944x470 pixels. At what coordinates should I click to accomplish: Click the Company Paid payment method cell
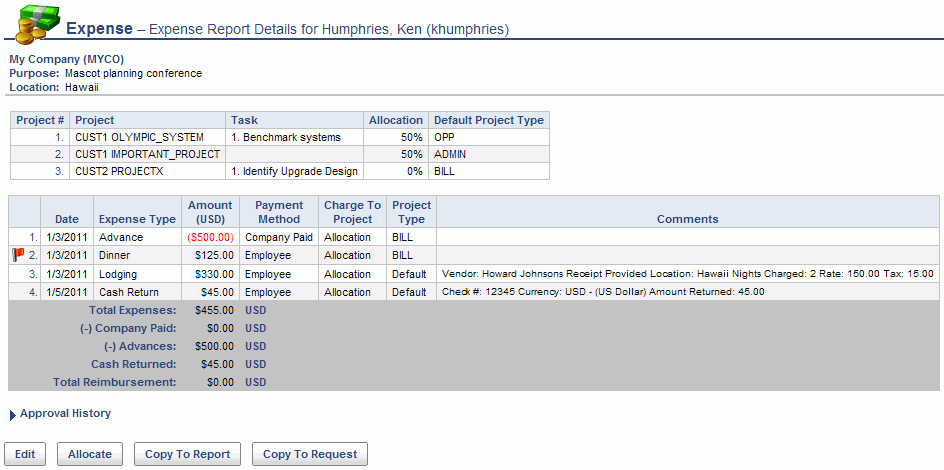click(279, 237)
